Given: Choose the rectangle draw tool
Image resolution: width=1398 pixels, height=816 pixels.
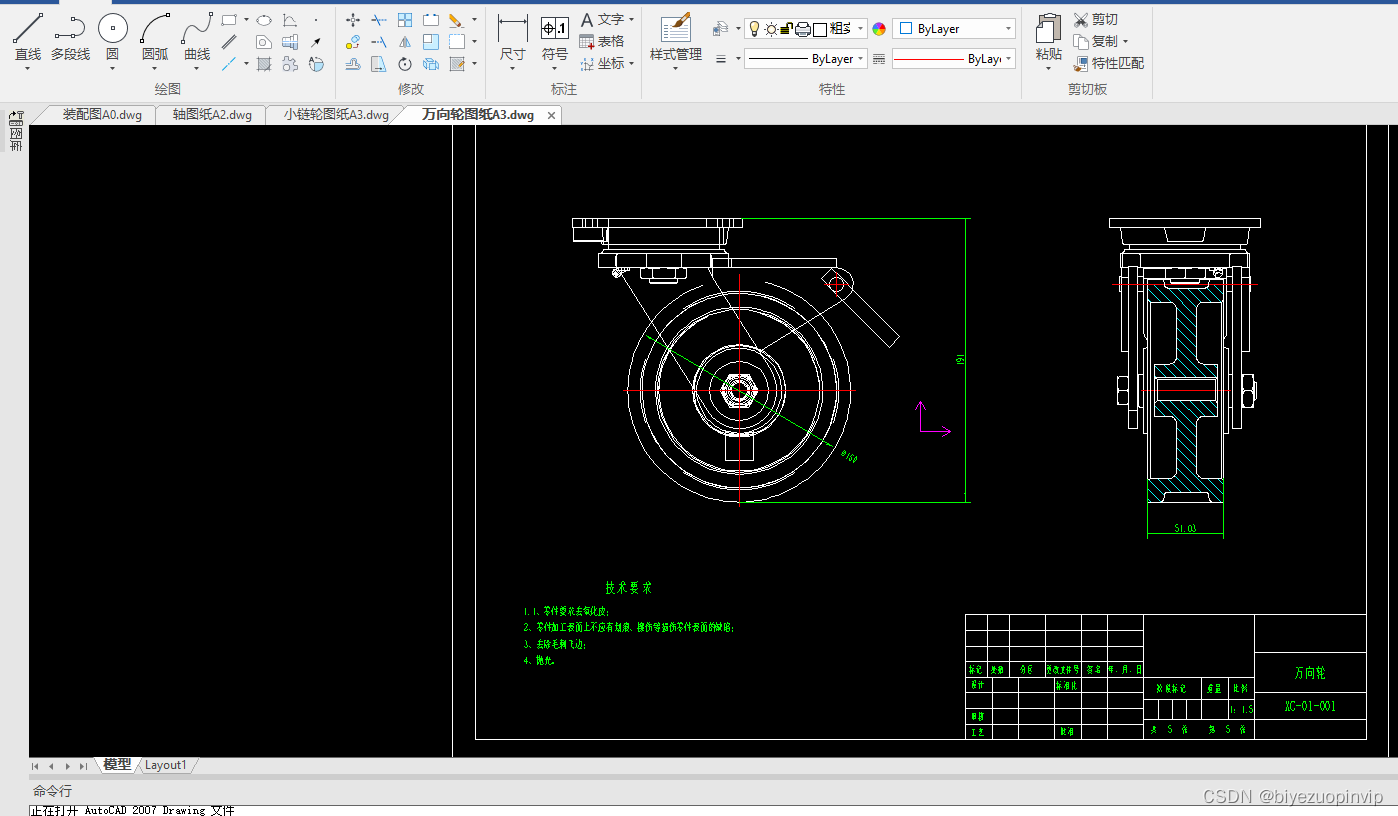Looking at the screenshot, I should pos(229,19).
